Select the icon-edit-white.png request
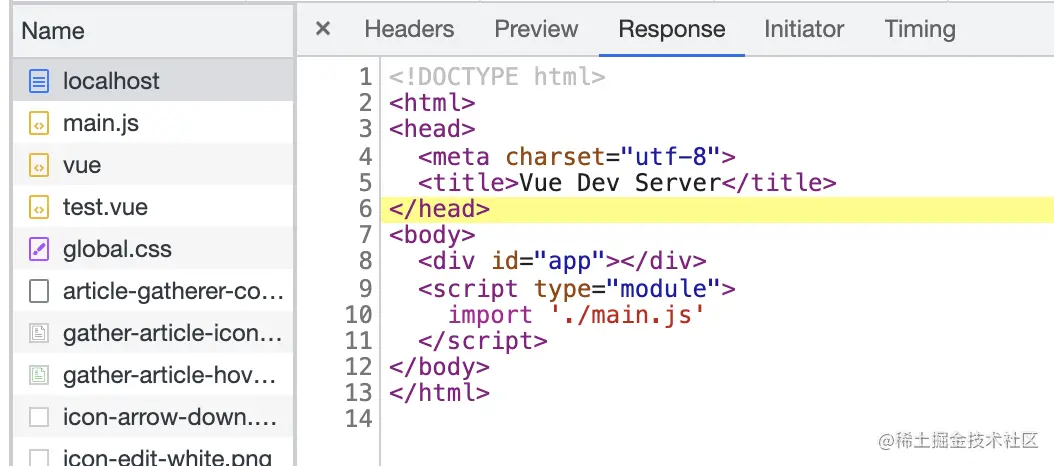This screenshot has height=466, width=1054. point(153,452)
